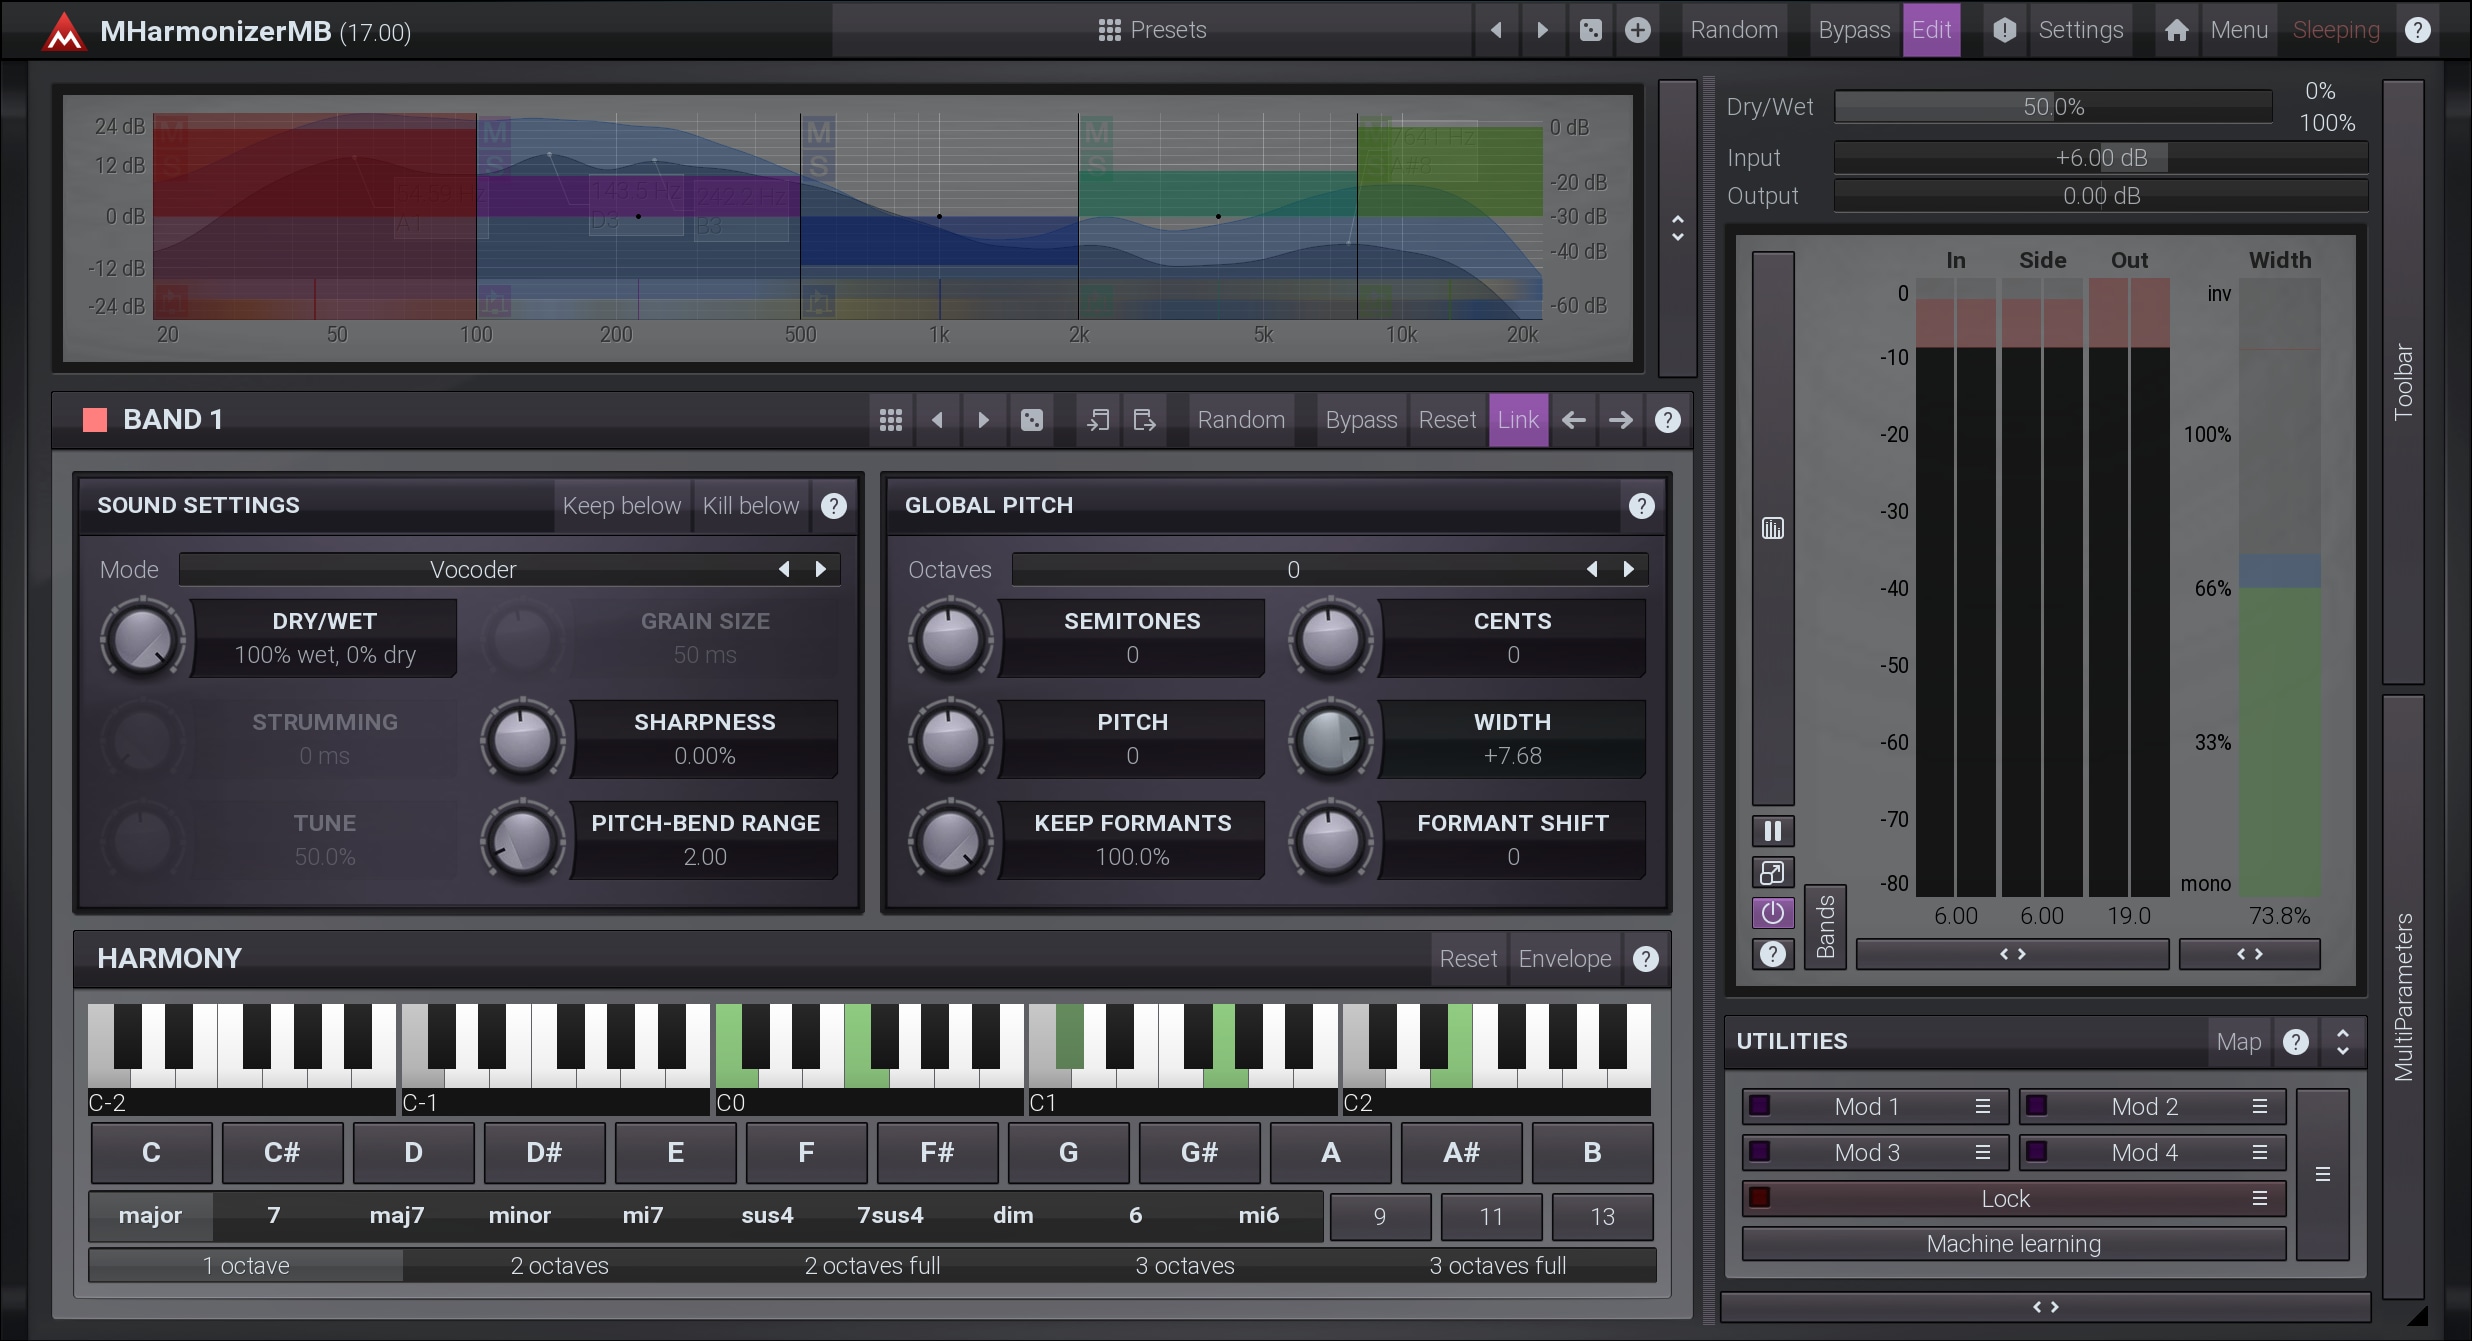The image size is (2472, 1341).
Task: Enable Keep below in Sound Settings
Action: click(621, 506)
